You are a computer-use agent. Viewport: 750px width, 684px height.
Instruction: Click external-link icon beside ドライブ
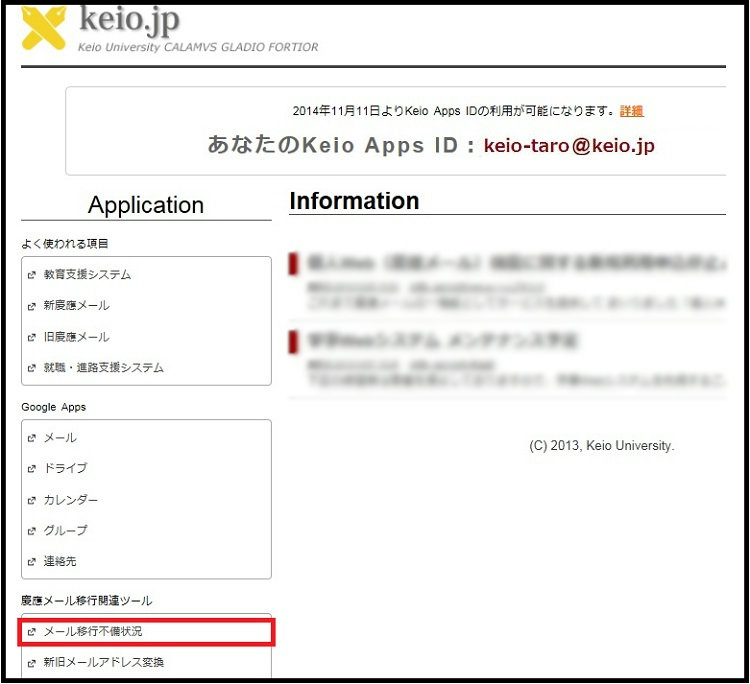[x=32, y=469]
